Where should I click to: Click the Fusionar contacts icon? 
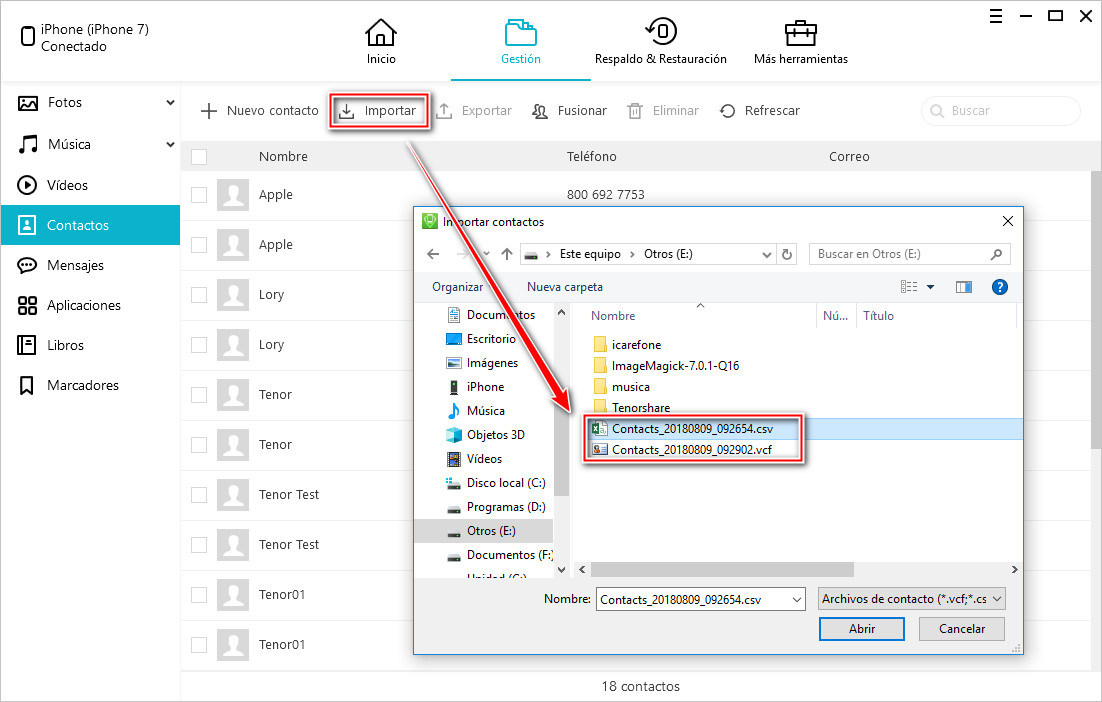click(x=540, y=111)
